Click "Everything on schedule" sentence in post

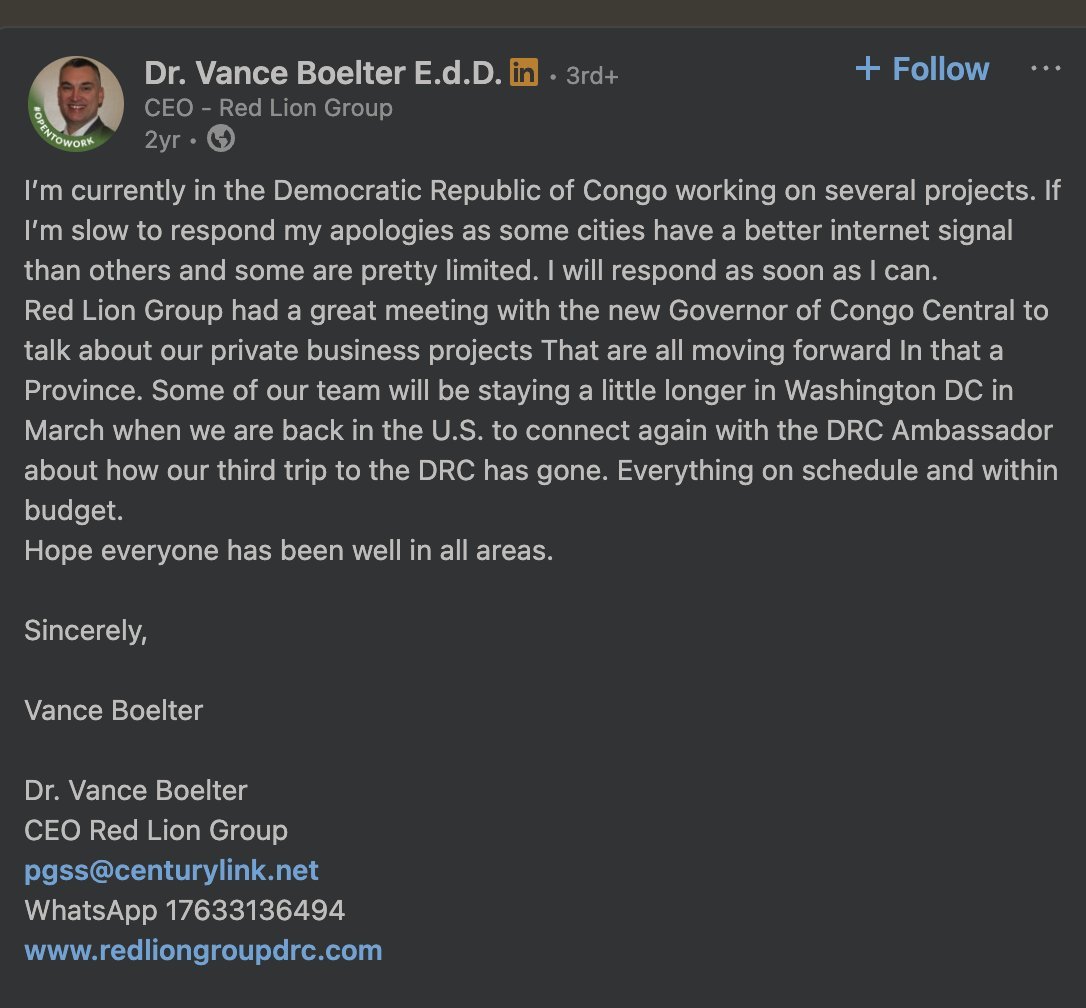[x=780, y=470]
